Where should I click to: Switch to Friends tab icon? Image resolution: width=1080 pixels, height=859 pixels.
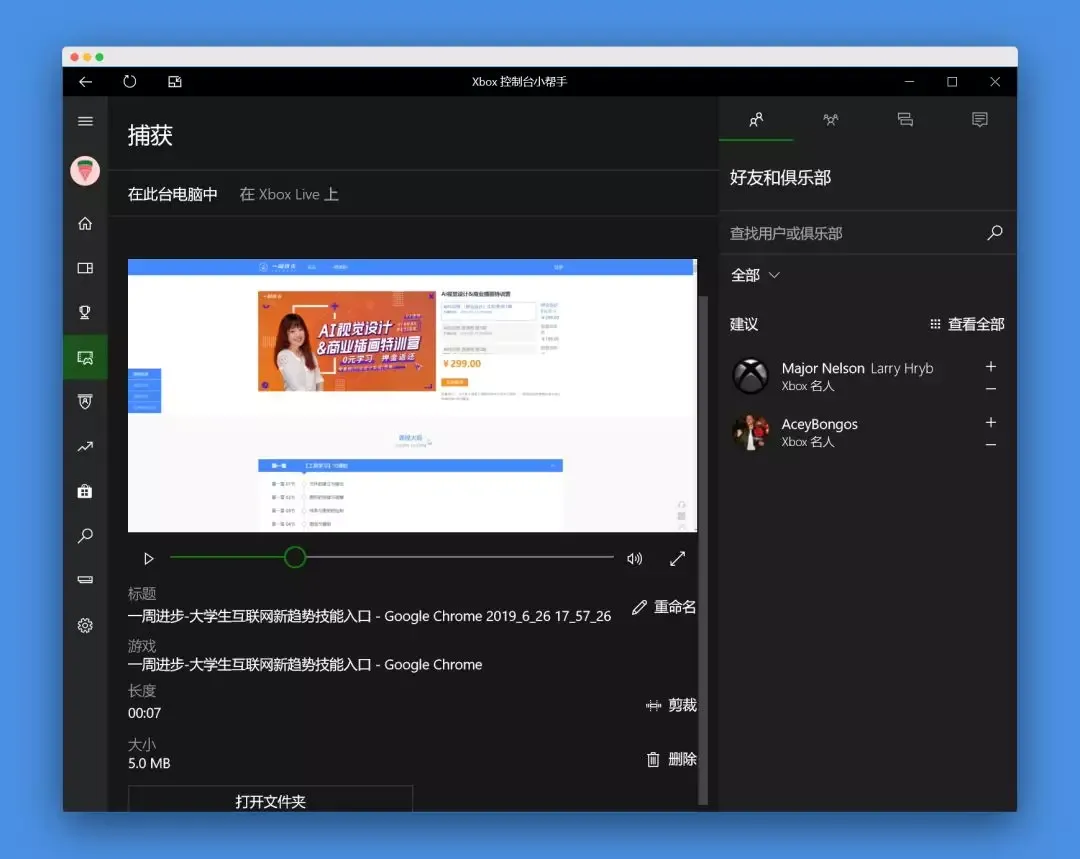(x=756, y=120)
